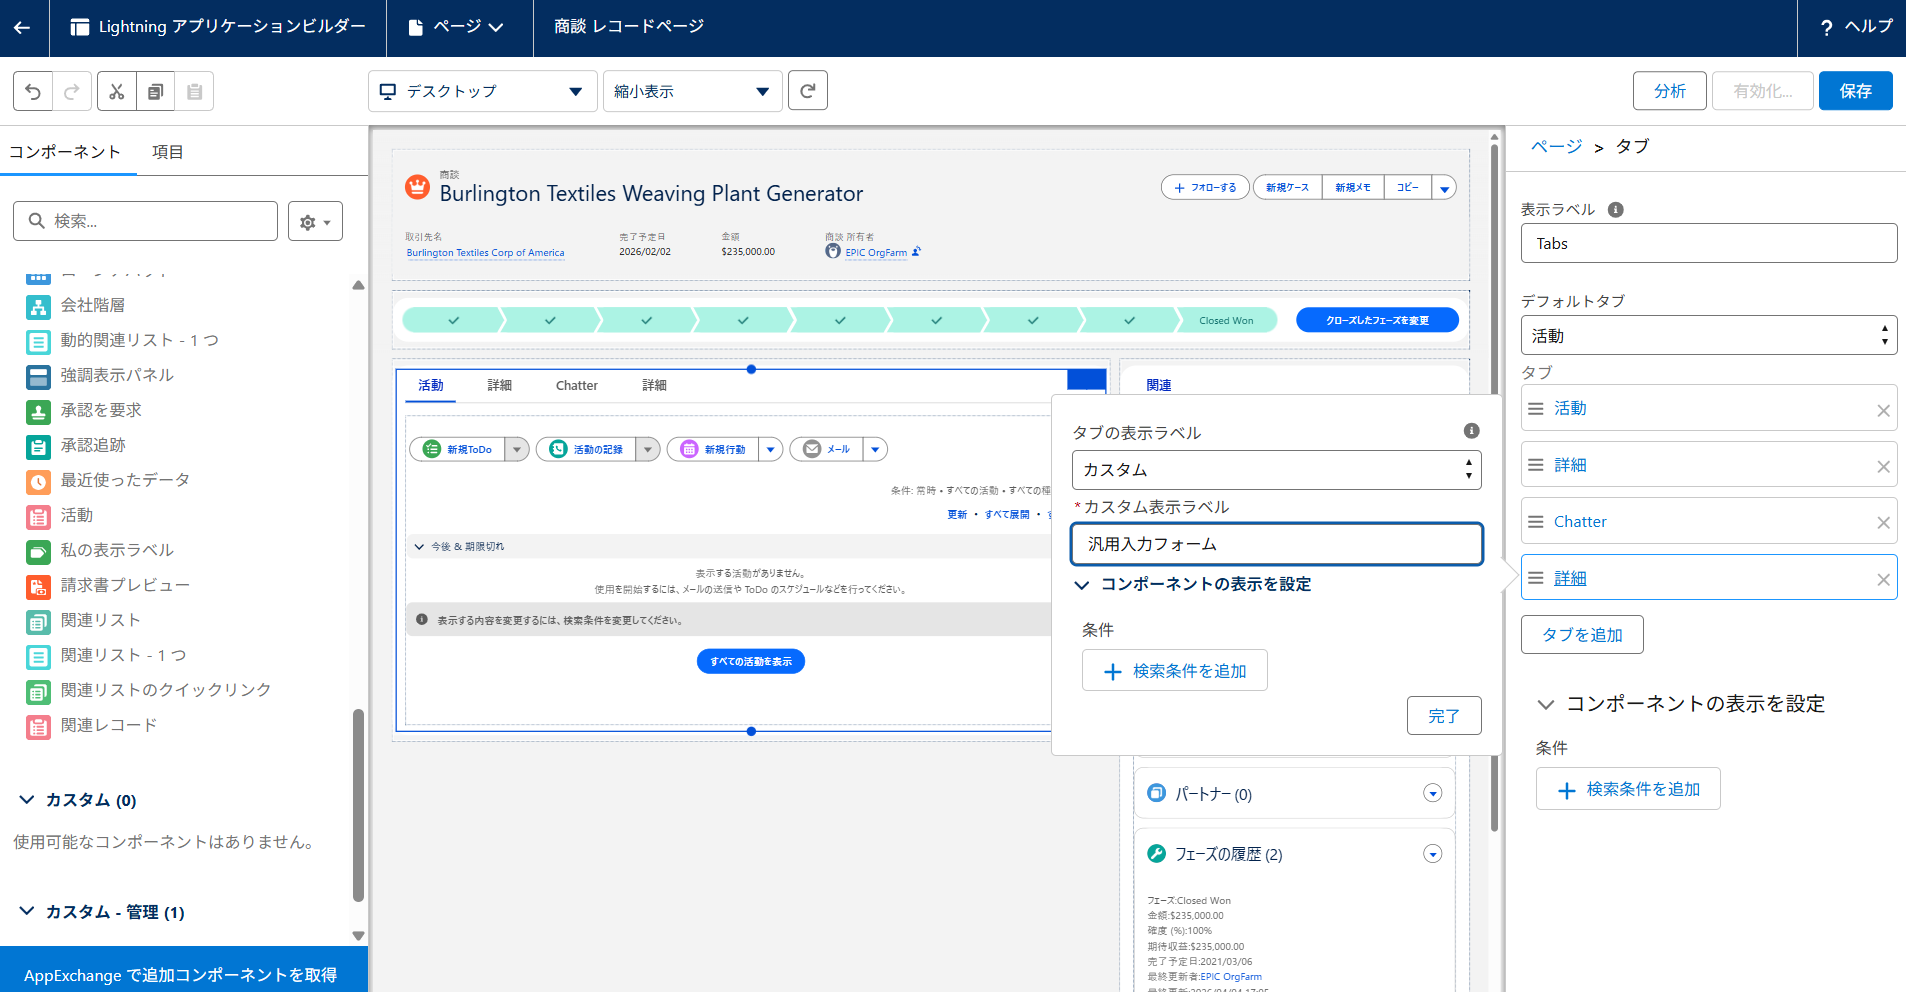The width and height of the screenshot is (1906, 992).
Task: Click the カスタム表示ラベル input field
Action: [x=1276, y=545]
